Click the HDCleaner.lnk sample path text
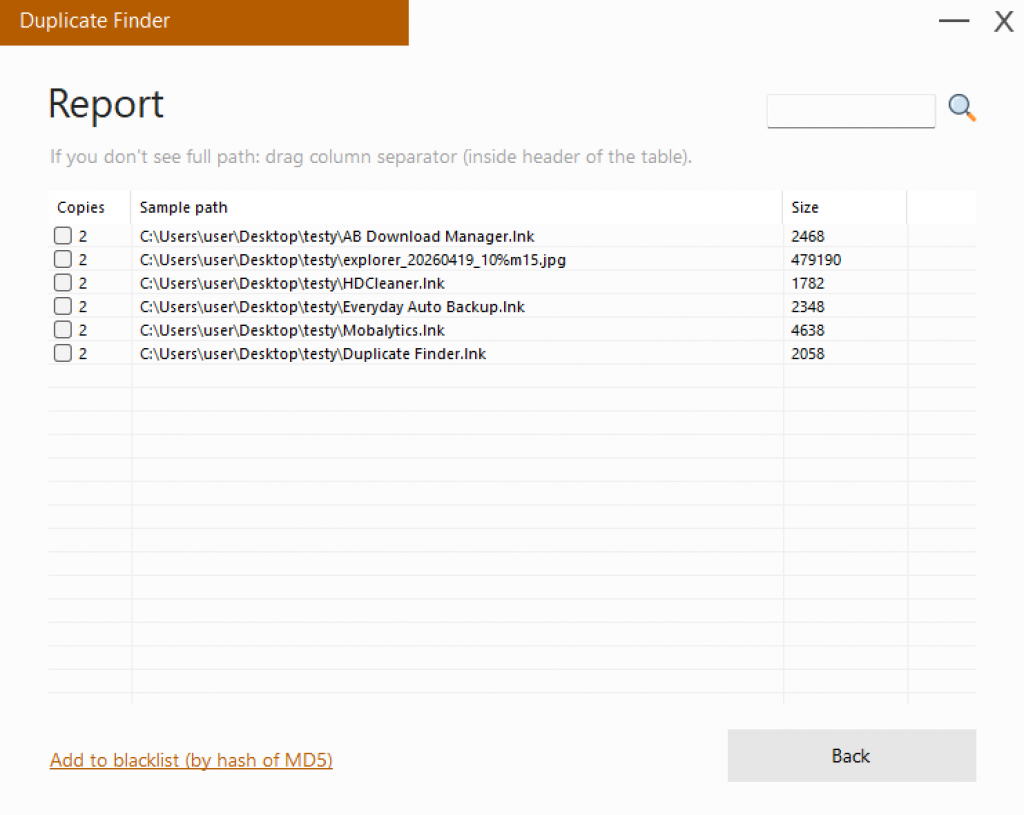 point(290,282)
